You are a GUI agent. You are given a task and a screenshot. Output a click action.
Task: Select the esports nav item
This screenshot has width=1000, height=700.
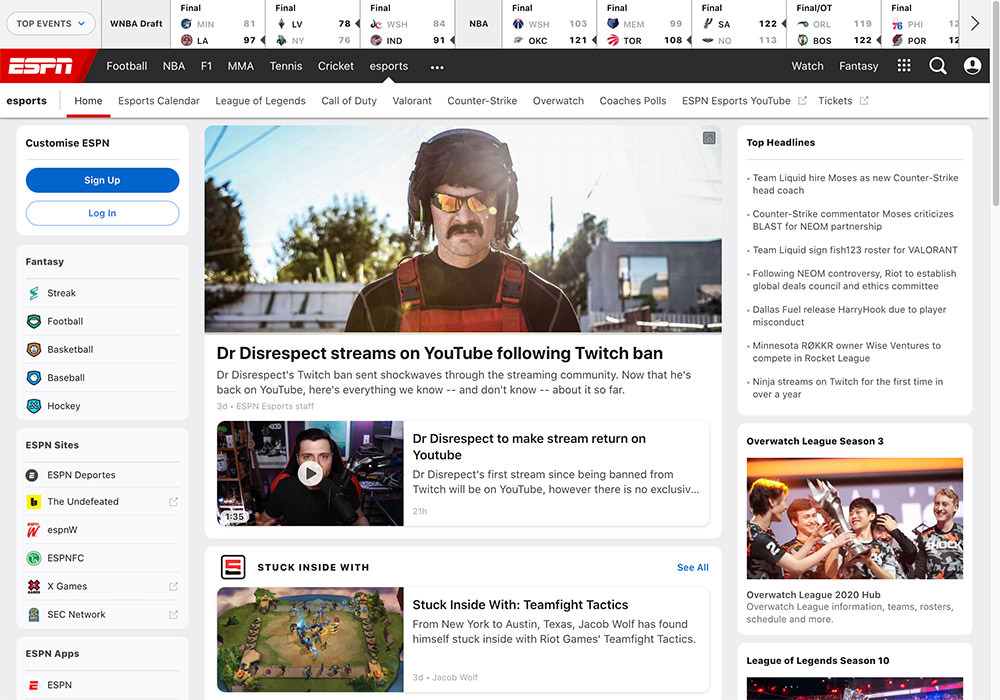pos(388,66)
